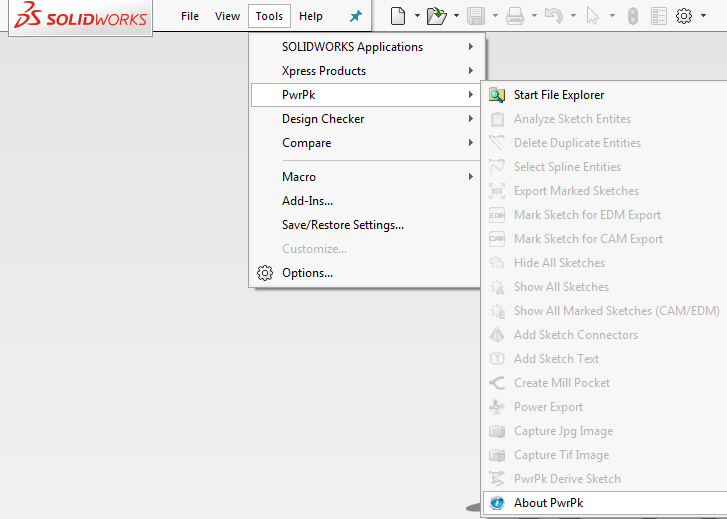Click Show All Marked Sketches (CAM/EDM) icon
The height and width of the screenshot is (519, 727).
pyautogui.click(x=497, y=311)
